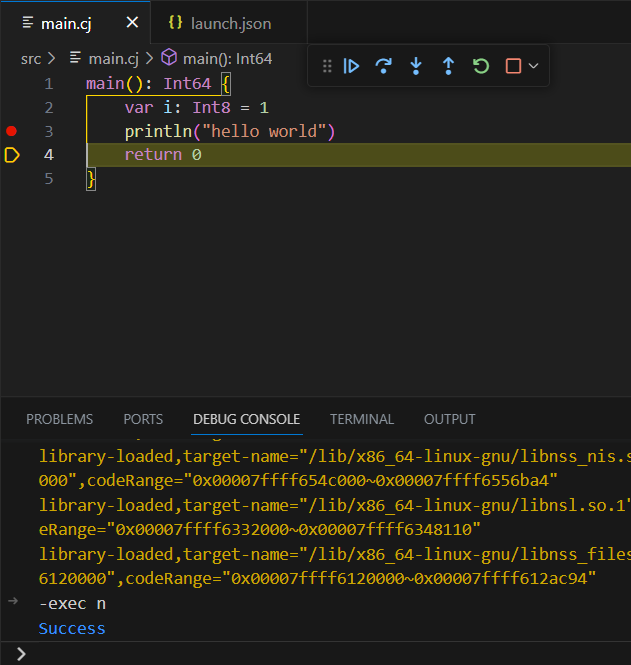Image resolution: width=631 pixels, height=665 pixels.
Task: Click the debug toolbar drag handle
Action: 327,66
